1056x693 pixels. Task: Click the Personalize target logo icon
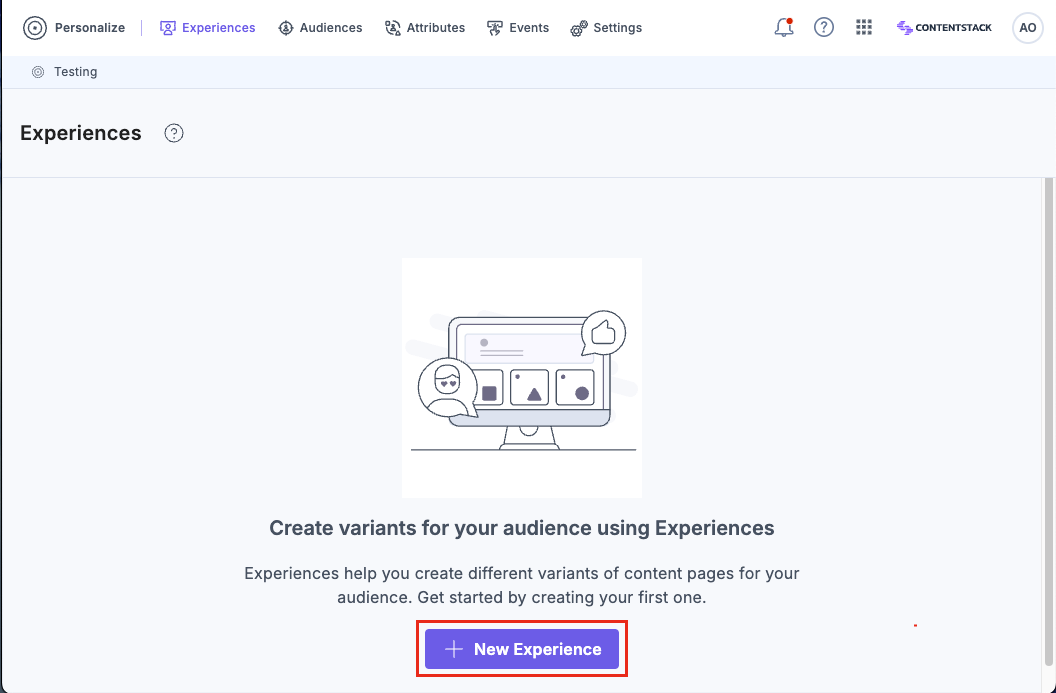tap(35, 28)
